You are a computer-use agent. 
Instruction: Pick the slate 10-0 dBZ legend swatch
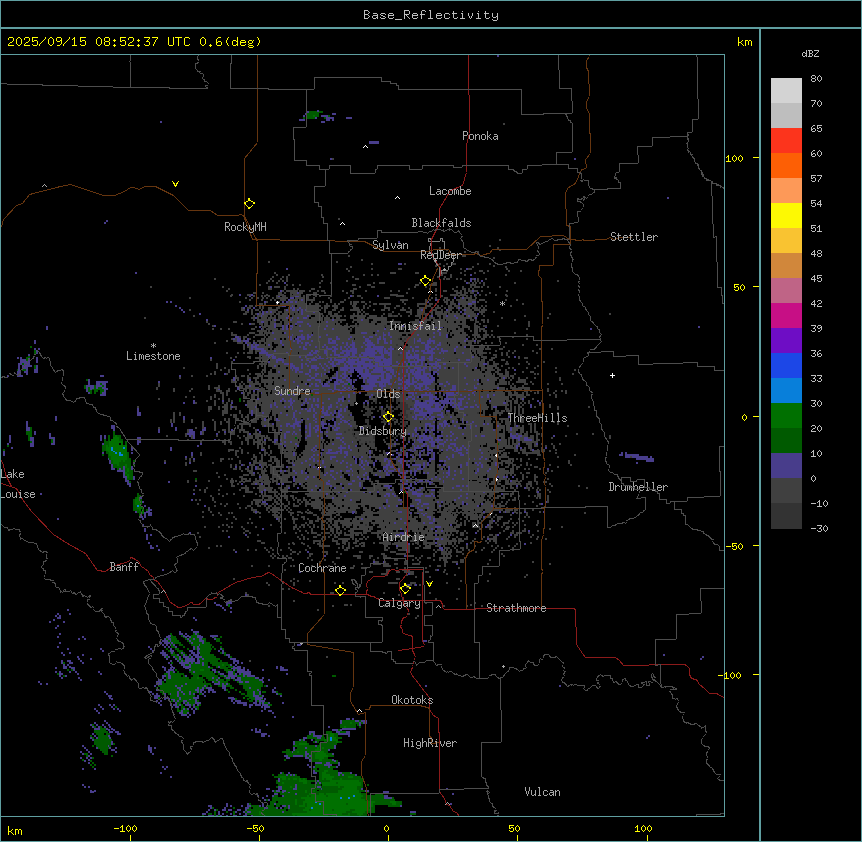(786, 466)
